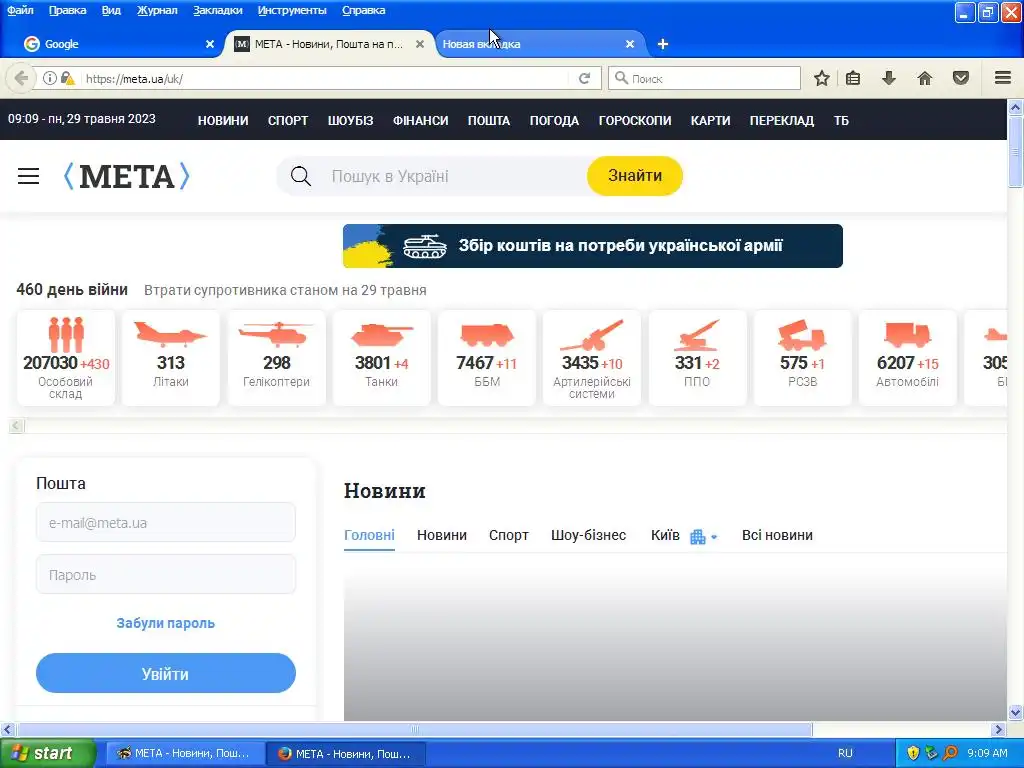Select the Літаки losses card

[x=171, y=358]
